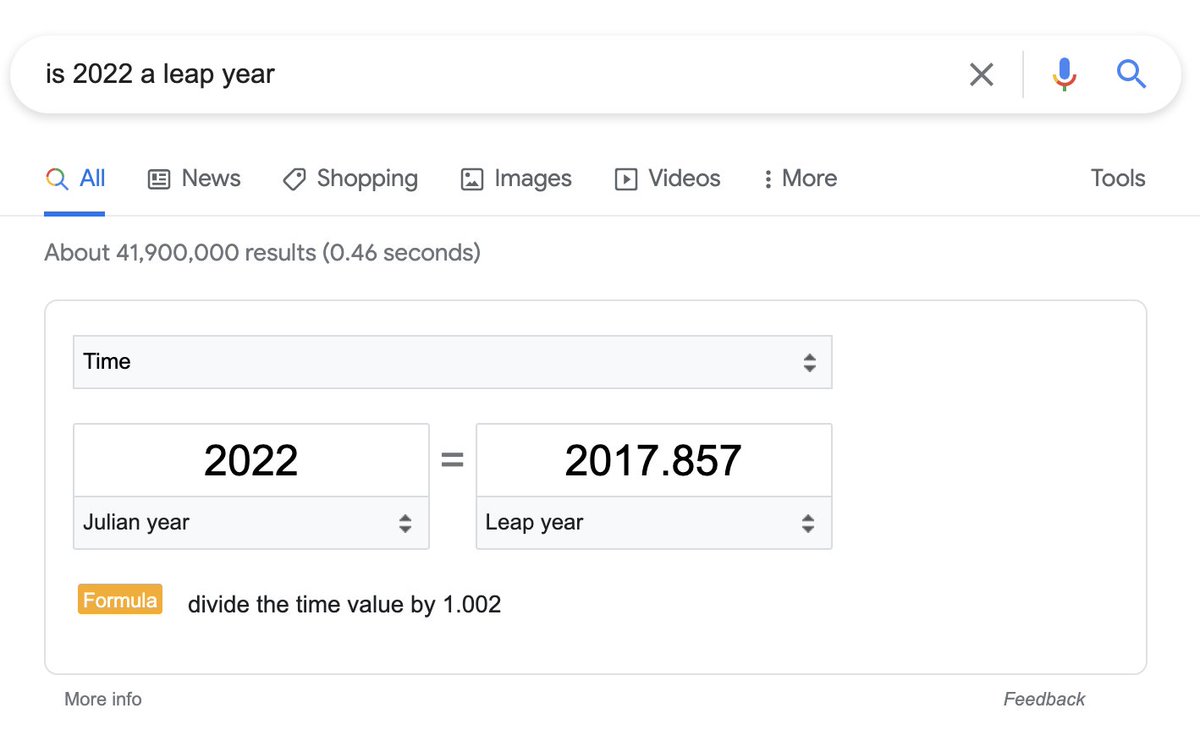Switch to the Videos tab
Viewport: 1200px width, 741px height.
click(667, 179)
